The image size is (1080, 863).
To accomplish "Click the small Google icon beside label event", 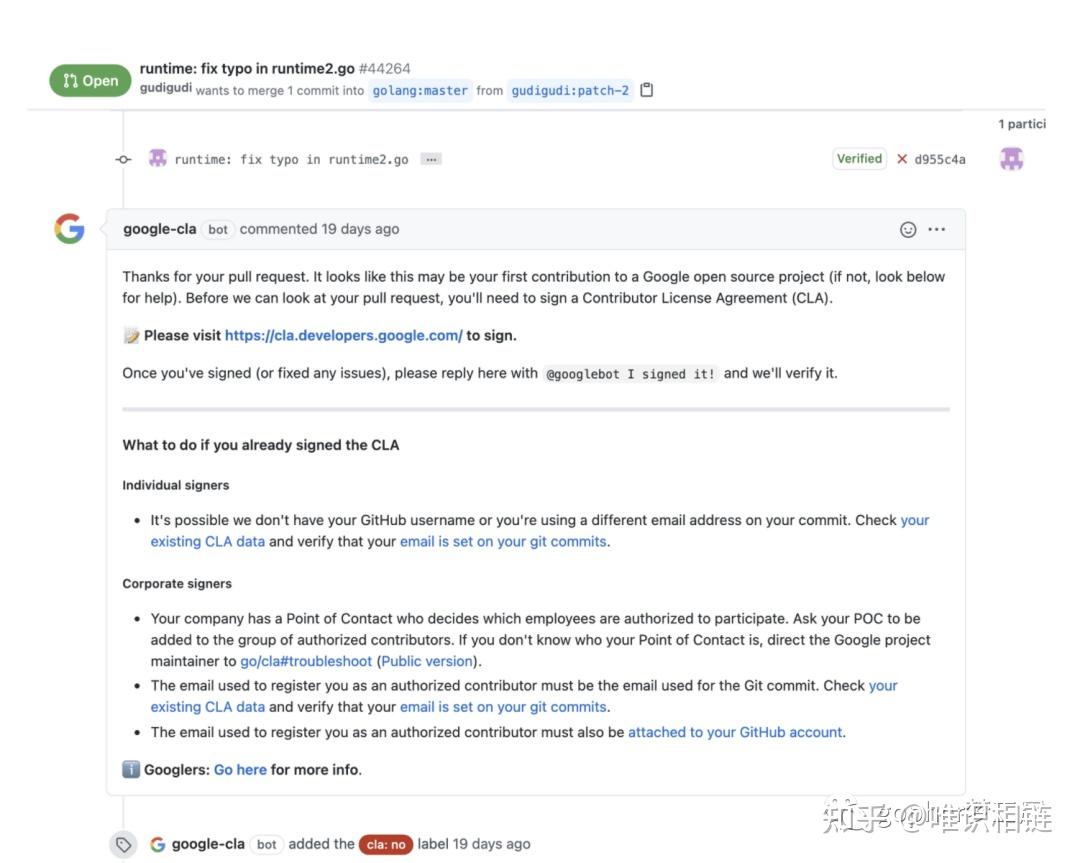I will click(158, 844).
